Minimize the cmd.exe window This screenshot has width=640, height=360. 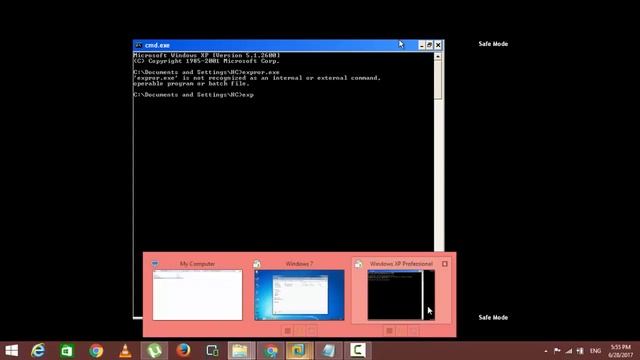point(422,45)
